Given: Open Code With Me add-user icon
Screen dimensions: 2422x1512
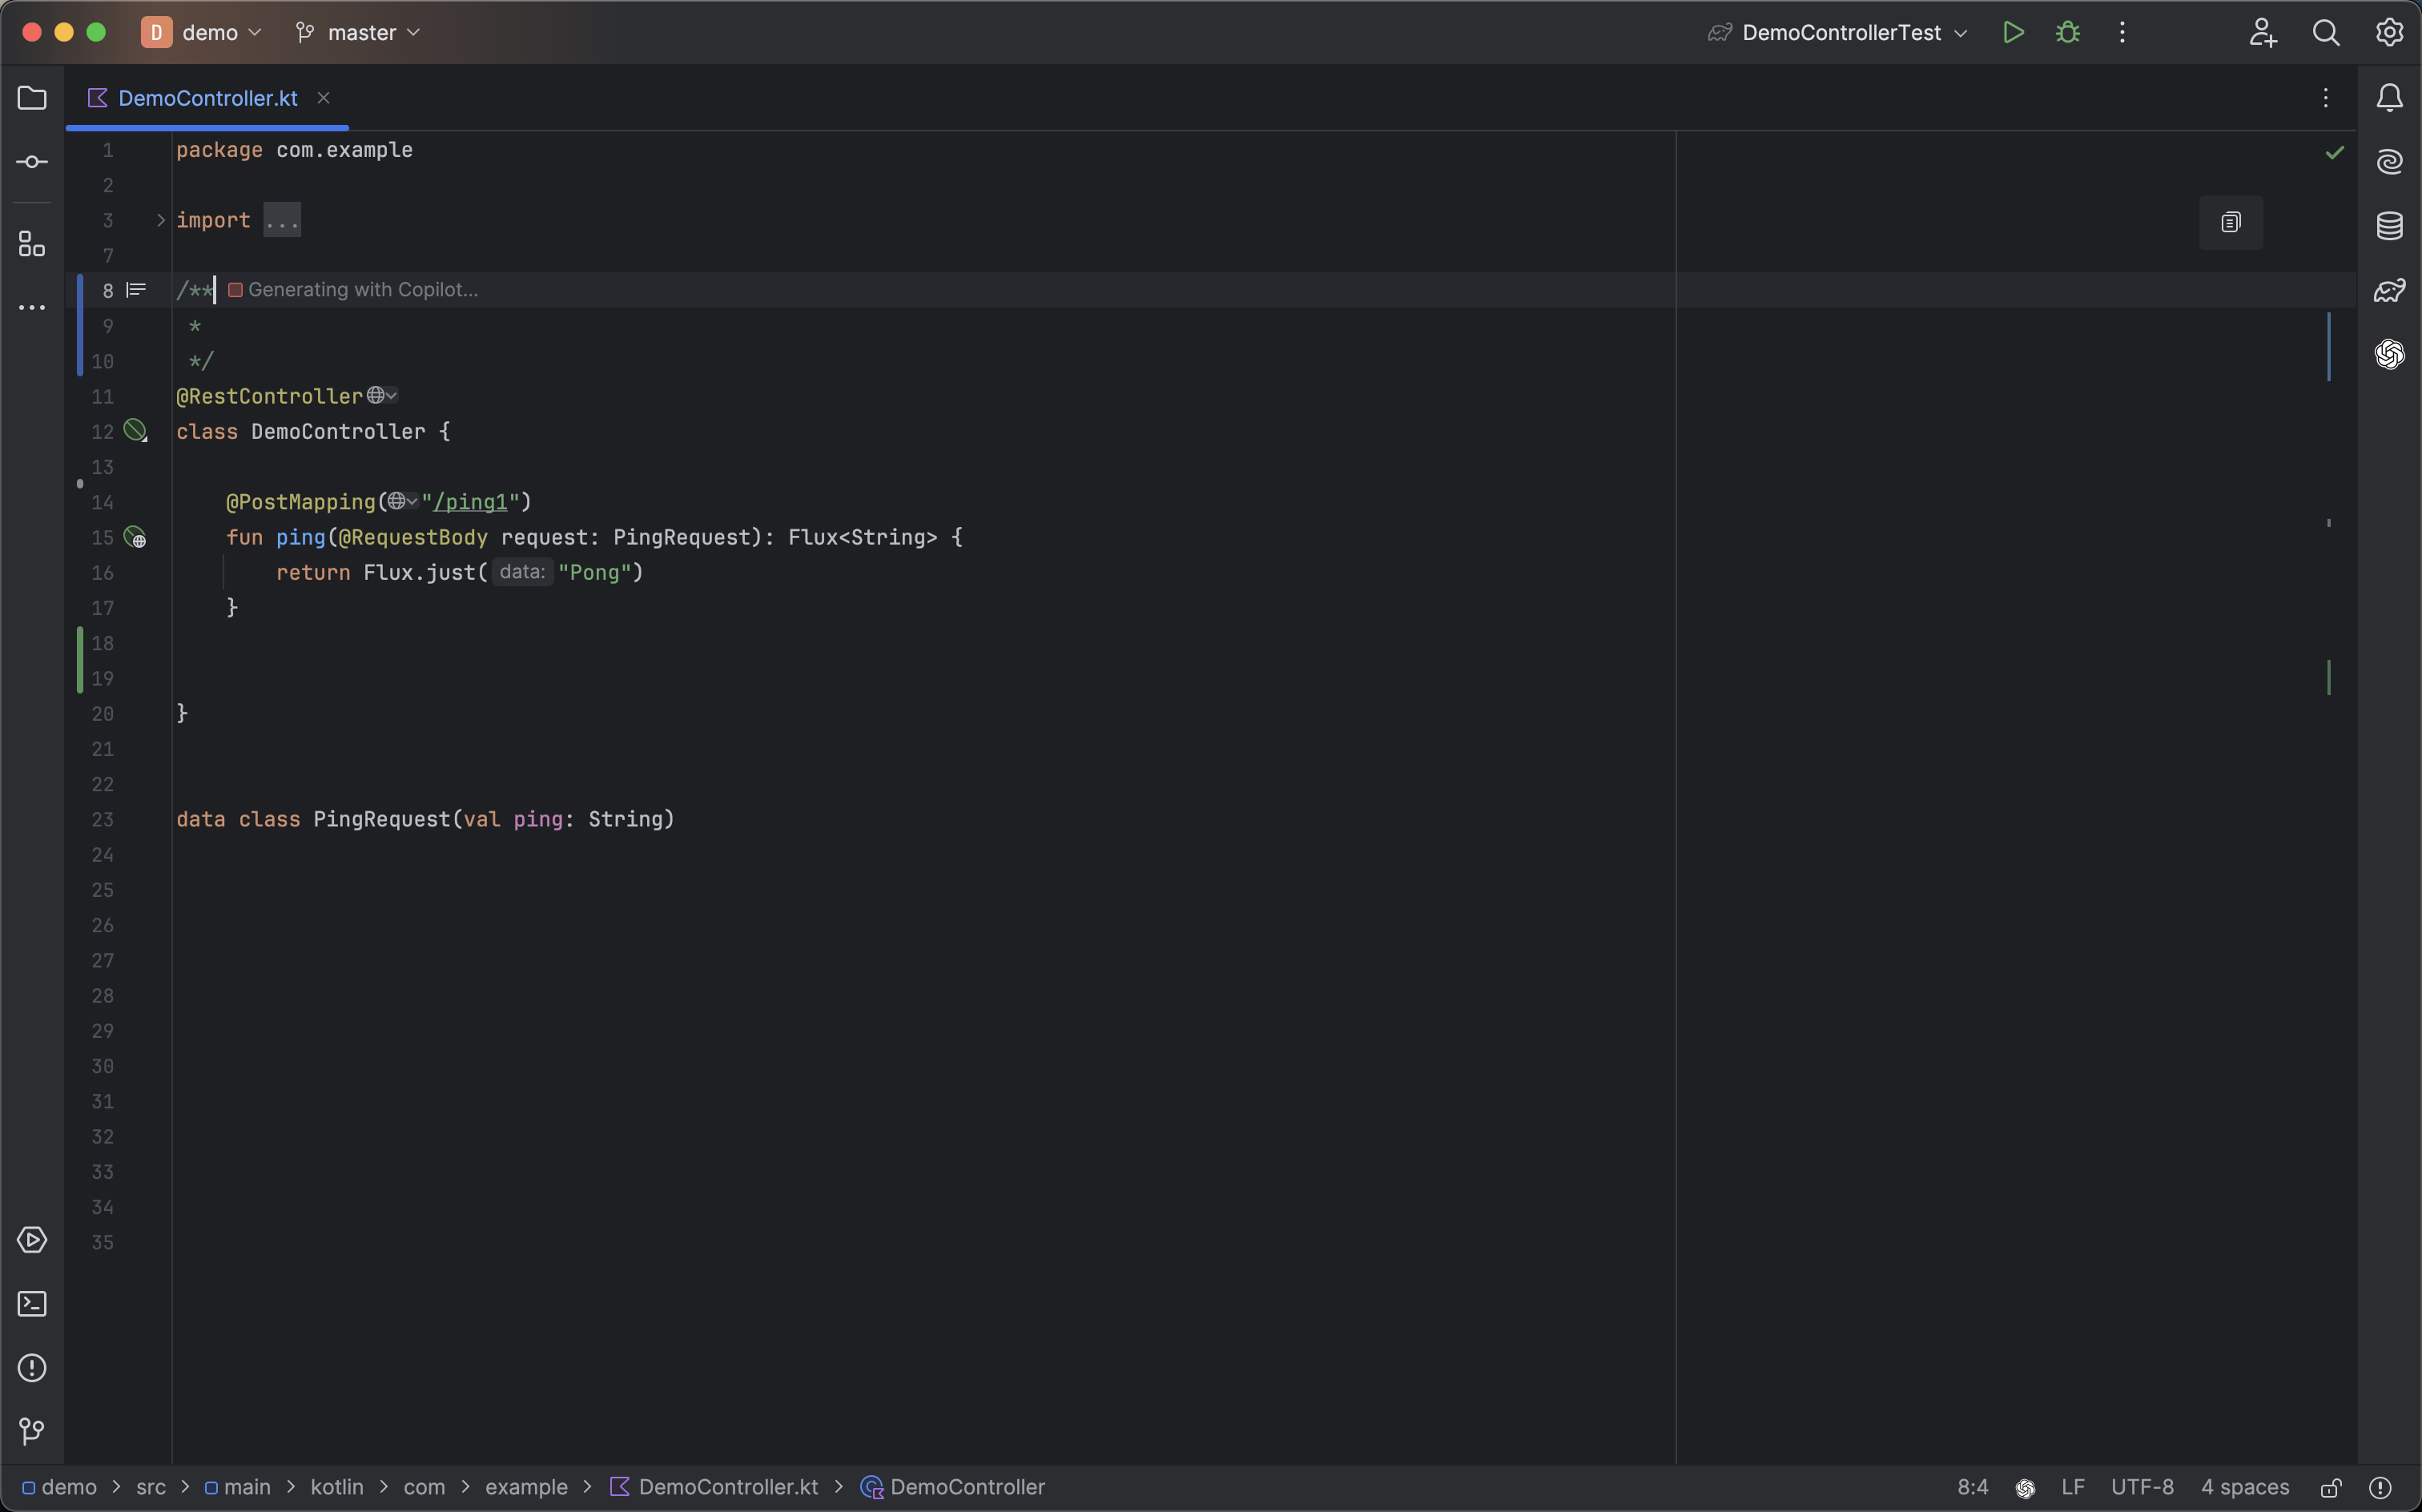Looking at the screenshot, I should point(2263,33).
